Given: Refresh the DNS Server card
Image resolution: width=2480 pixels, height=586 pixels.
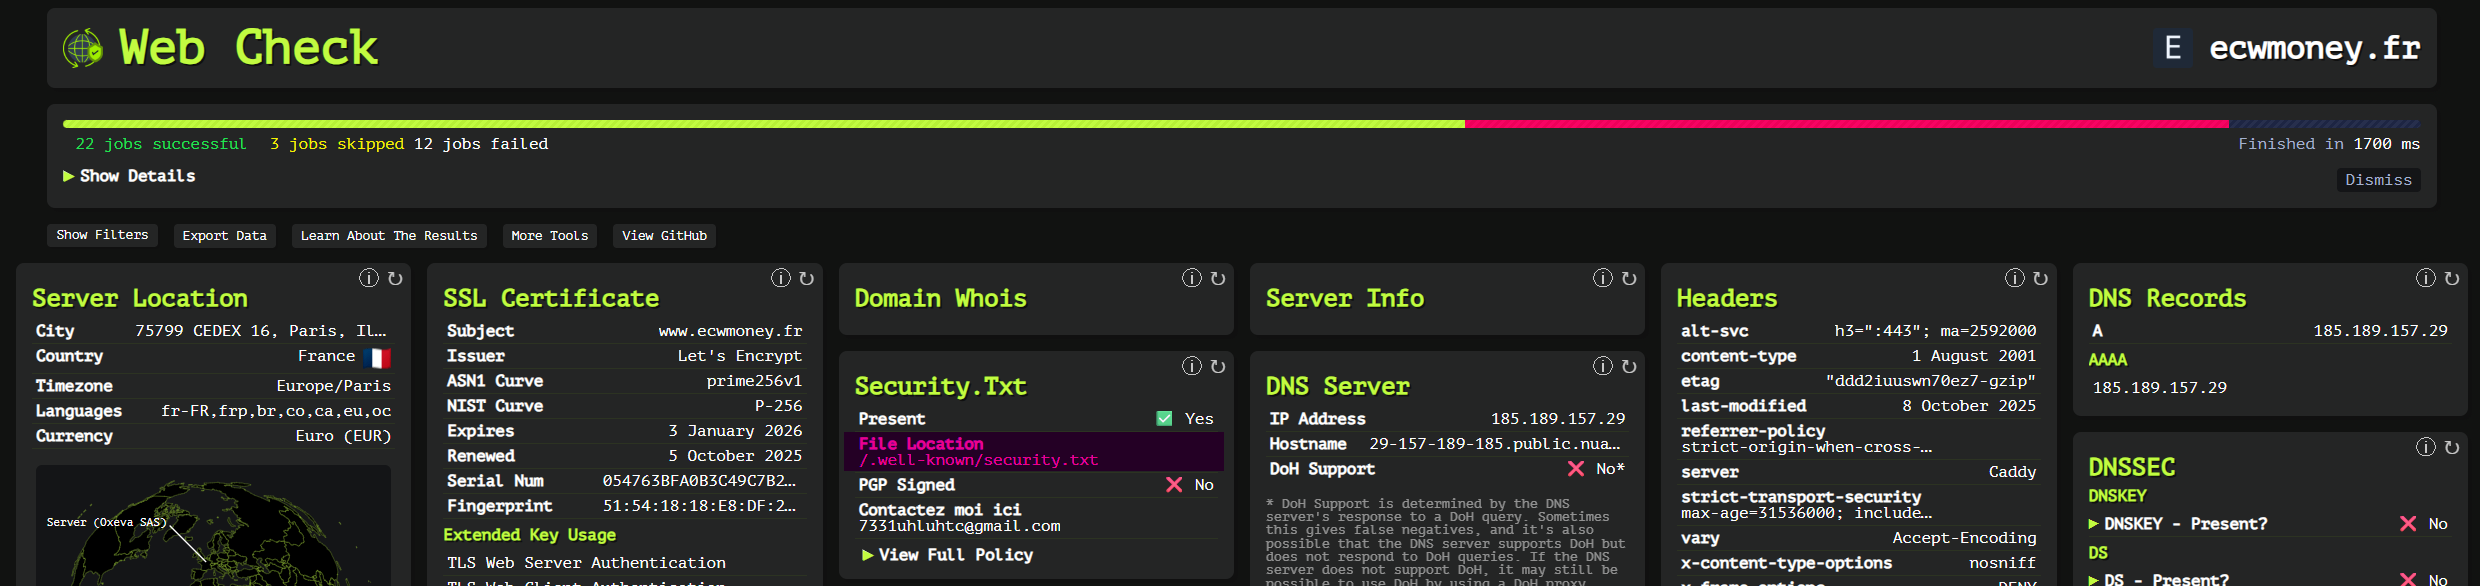Looking at the screenshot, I should [x=1629, y=366].
